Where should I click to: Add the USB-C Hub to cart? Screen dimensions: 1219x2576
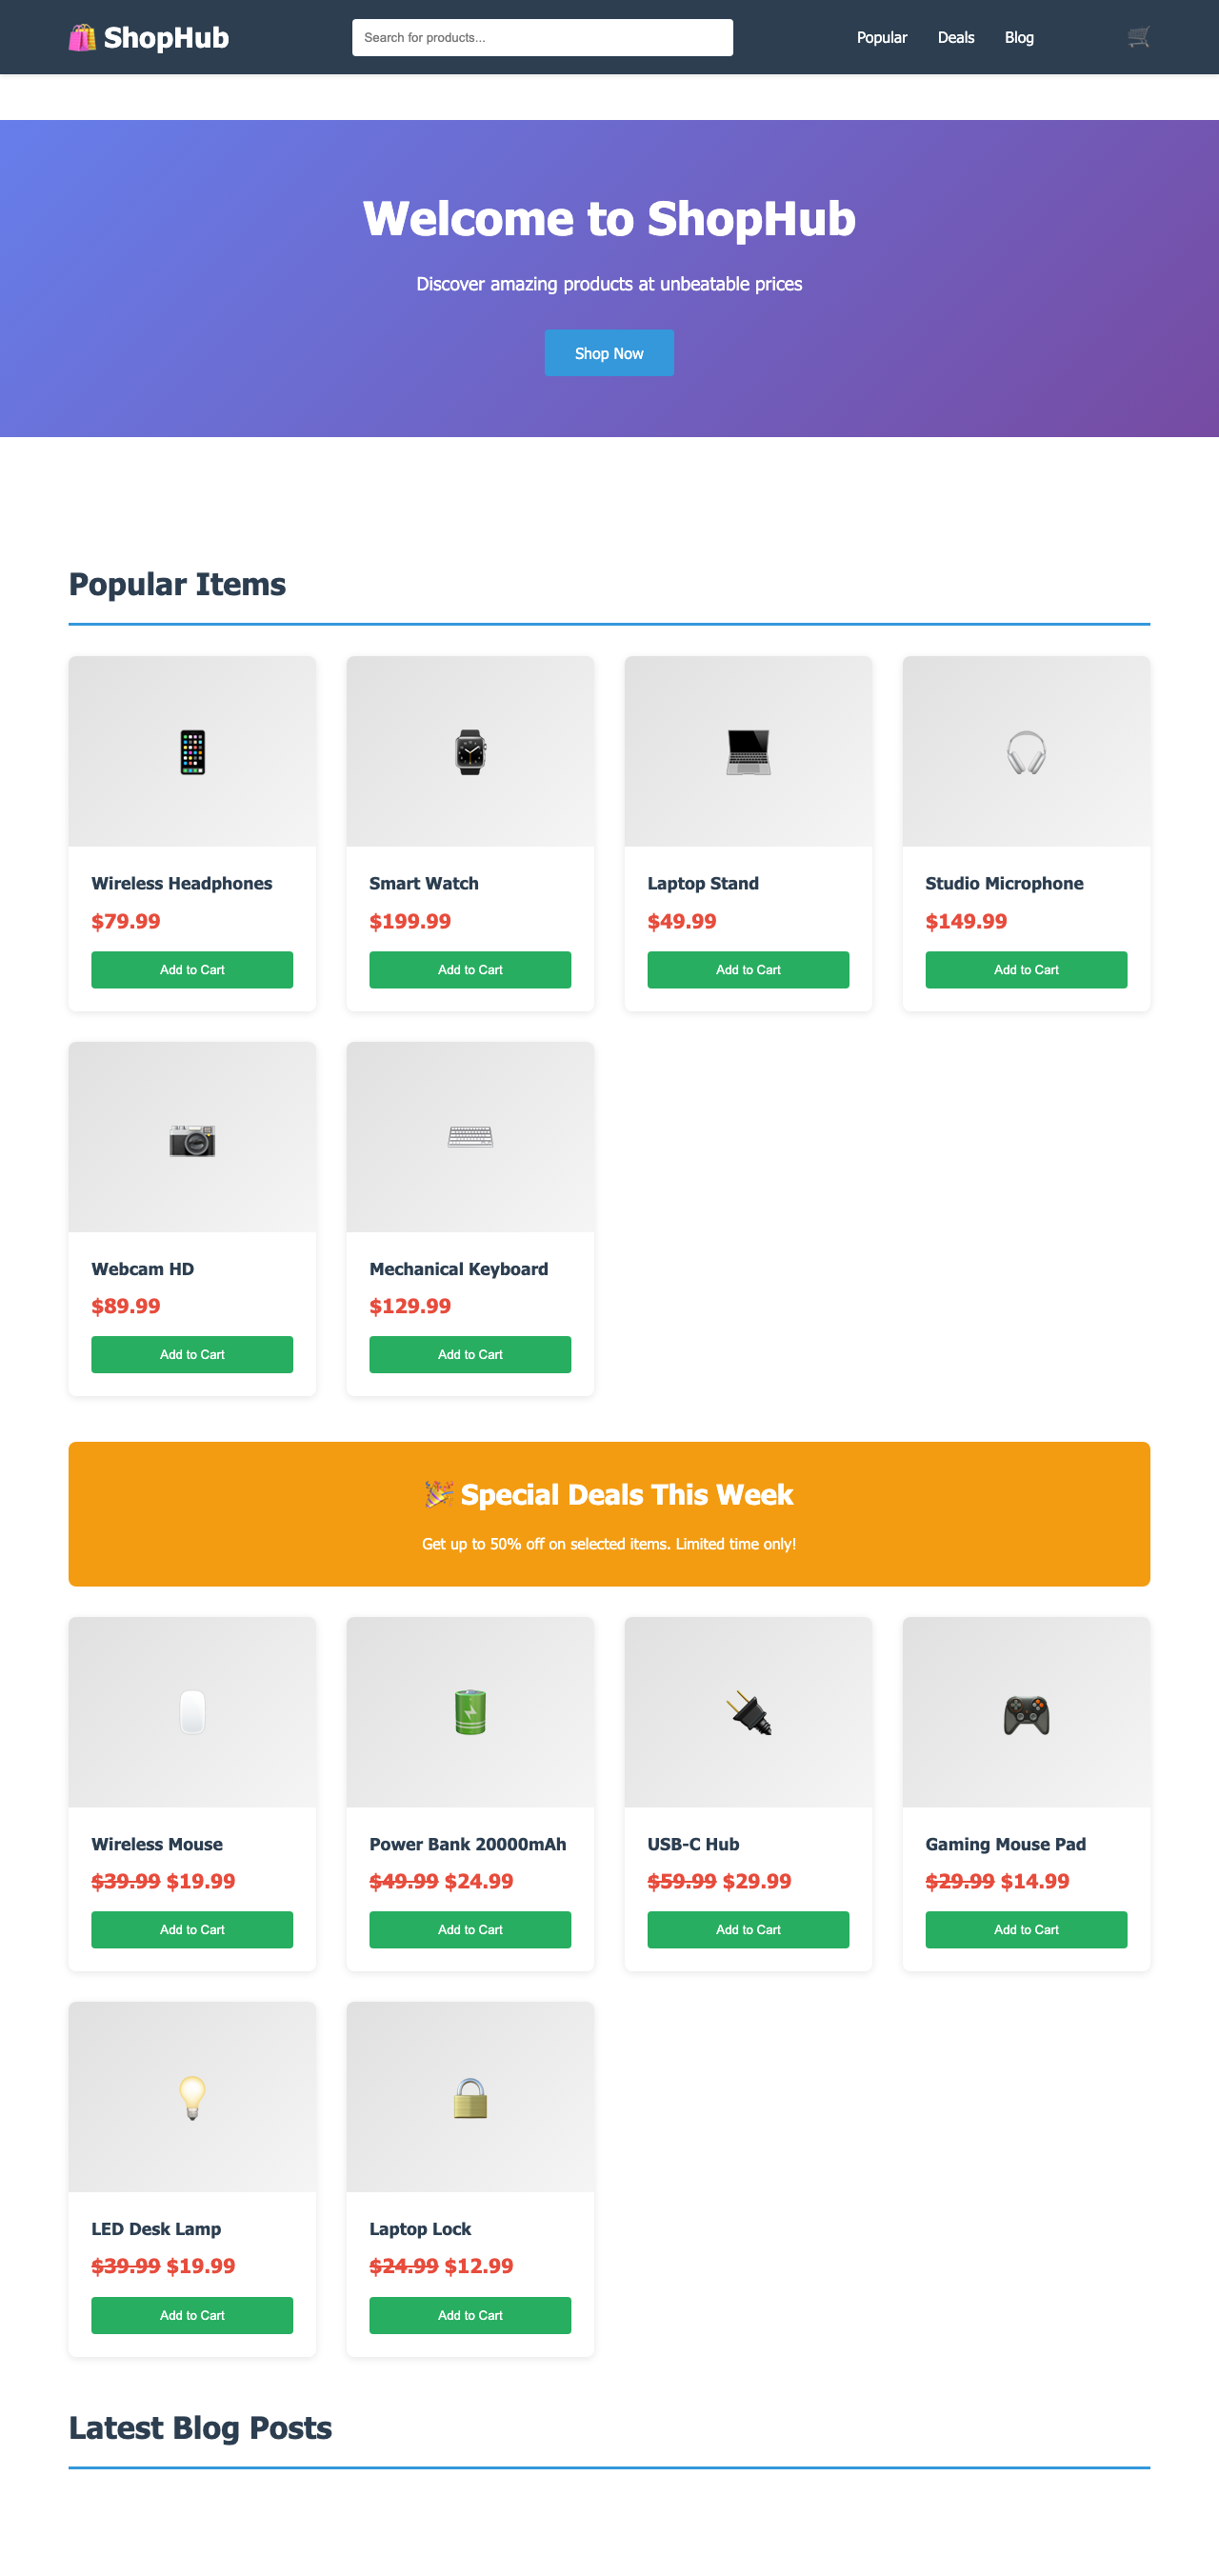coord(747,1929)
